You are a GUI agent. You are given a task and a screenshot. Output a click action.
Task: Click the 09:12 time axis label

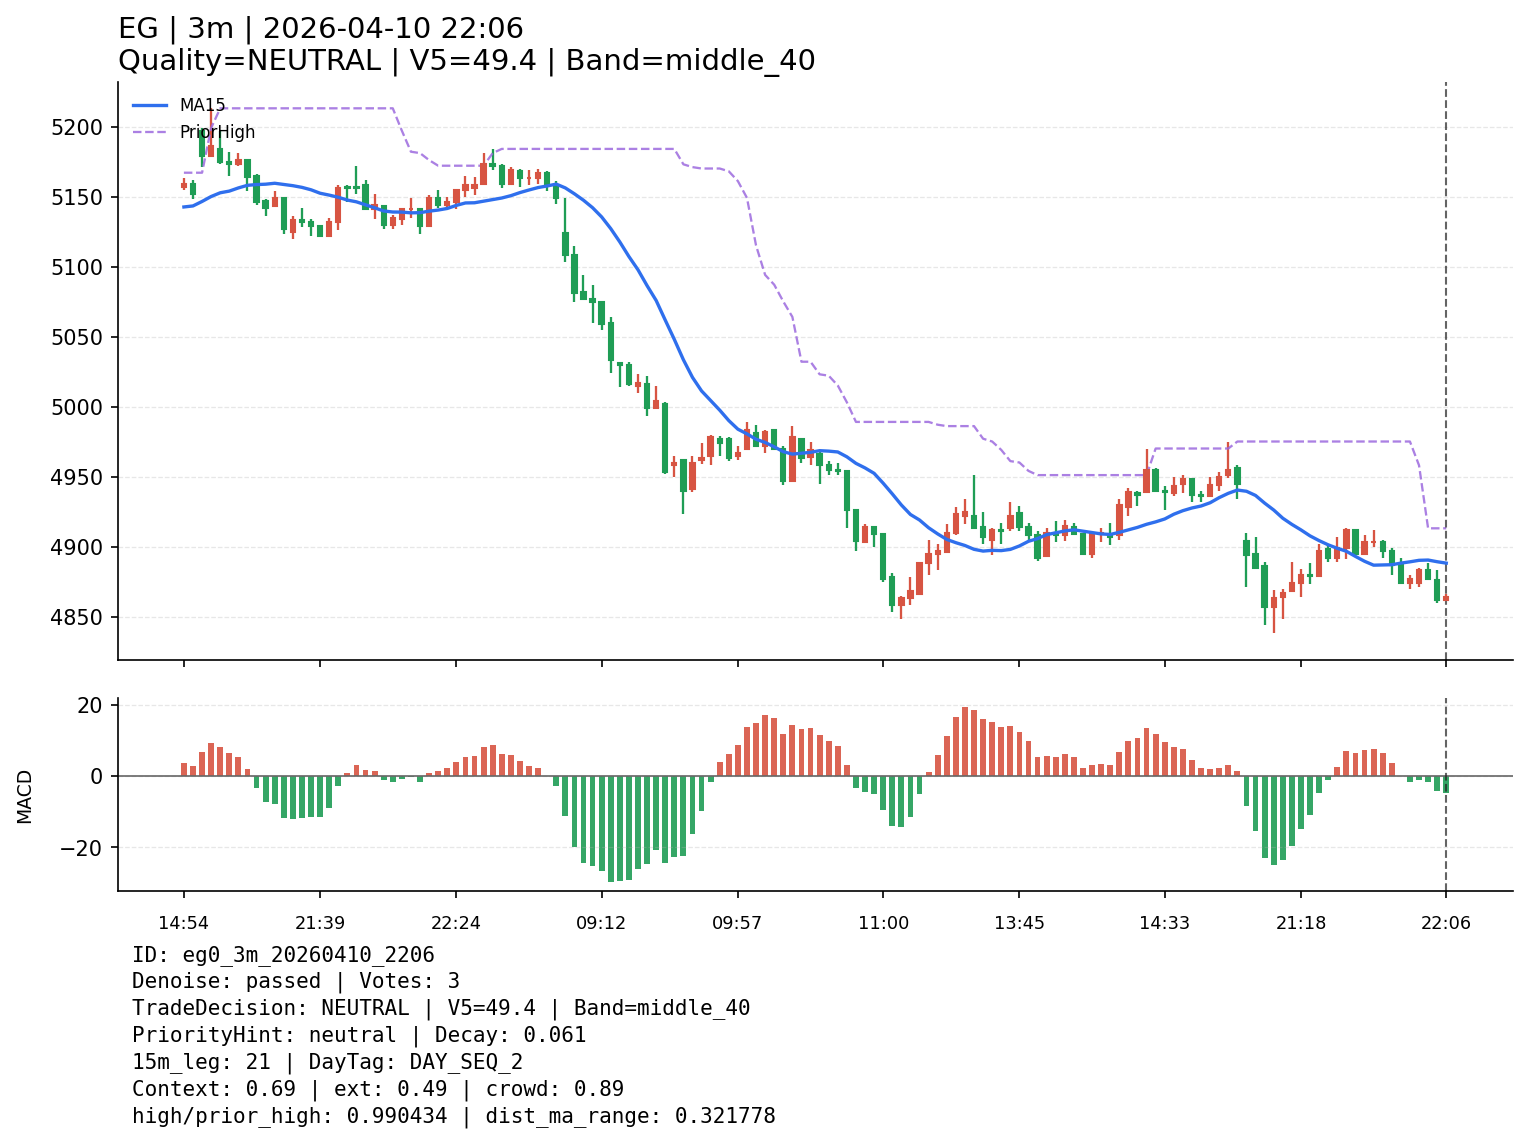point(601,923)
